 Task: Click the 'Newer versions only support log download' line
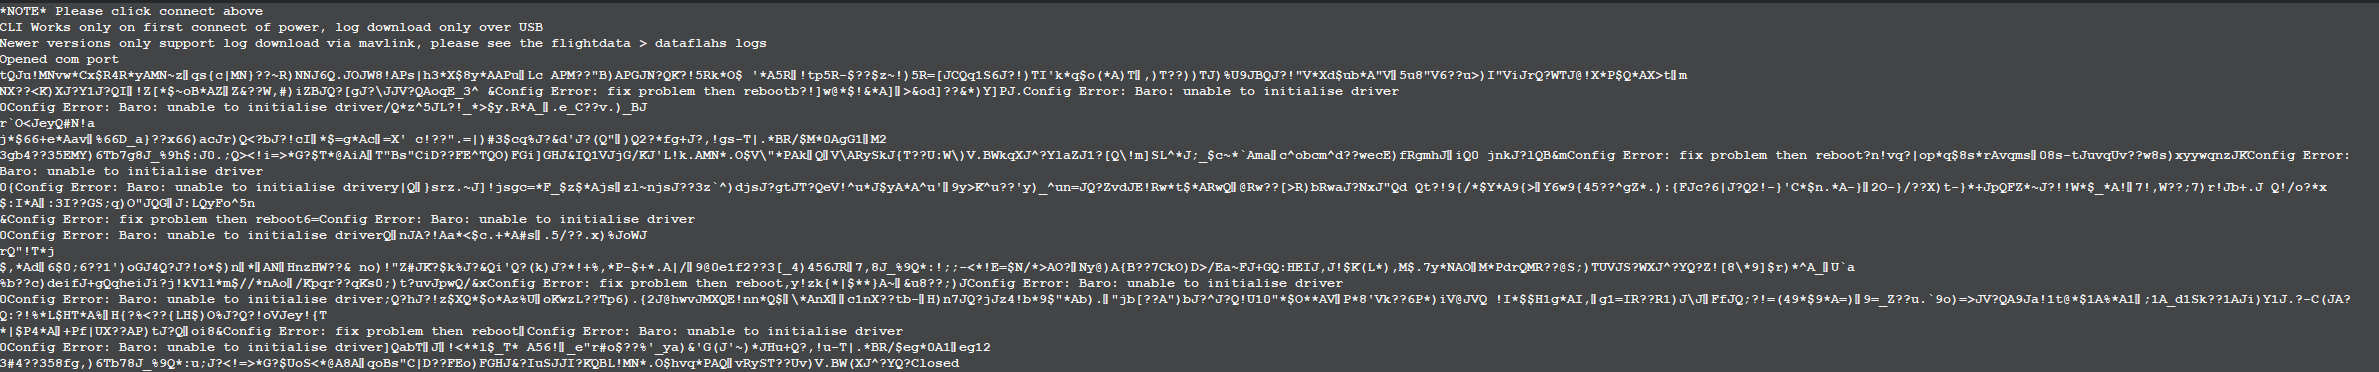(383, 43)
